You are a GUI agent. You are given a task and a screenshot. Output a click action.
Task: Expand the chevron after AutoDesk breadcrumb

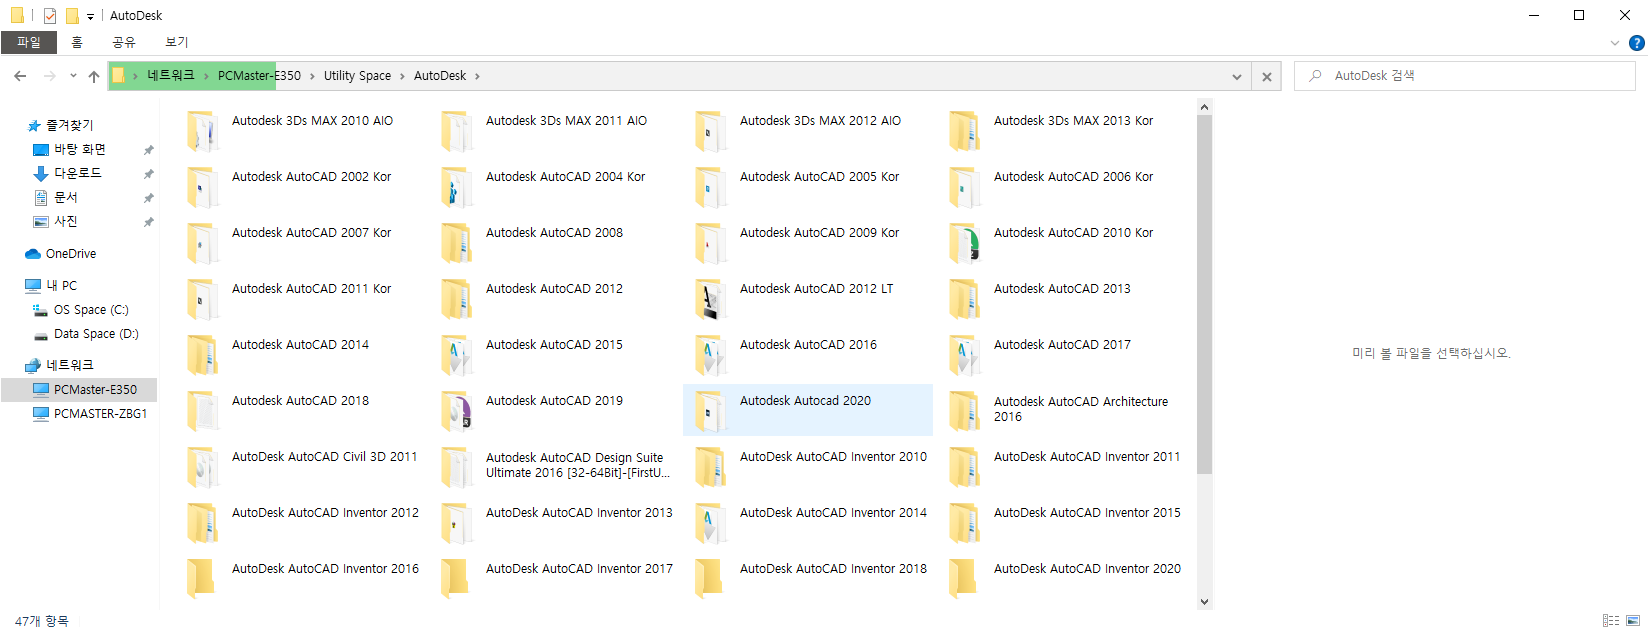click(x=477, y=76)
